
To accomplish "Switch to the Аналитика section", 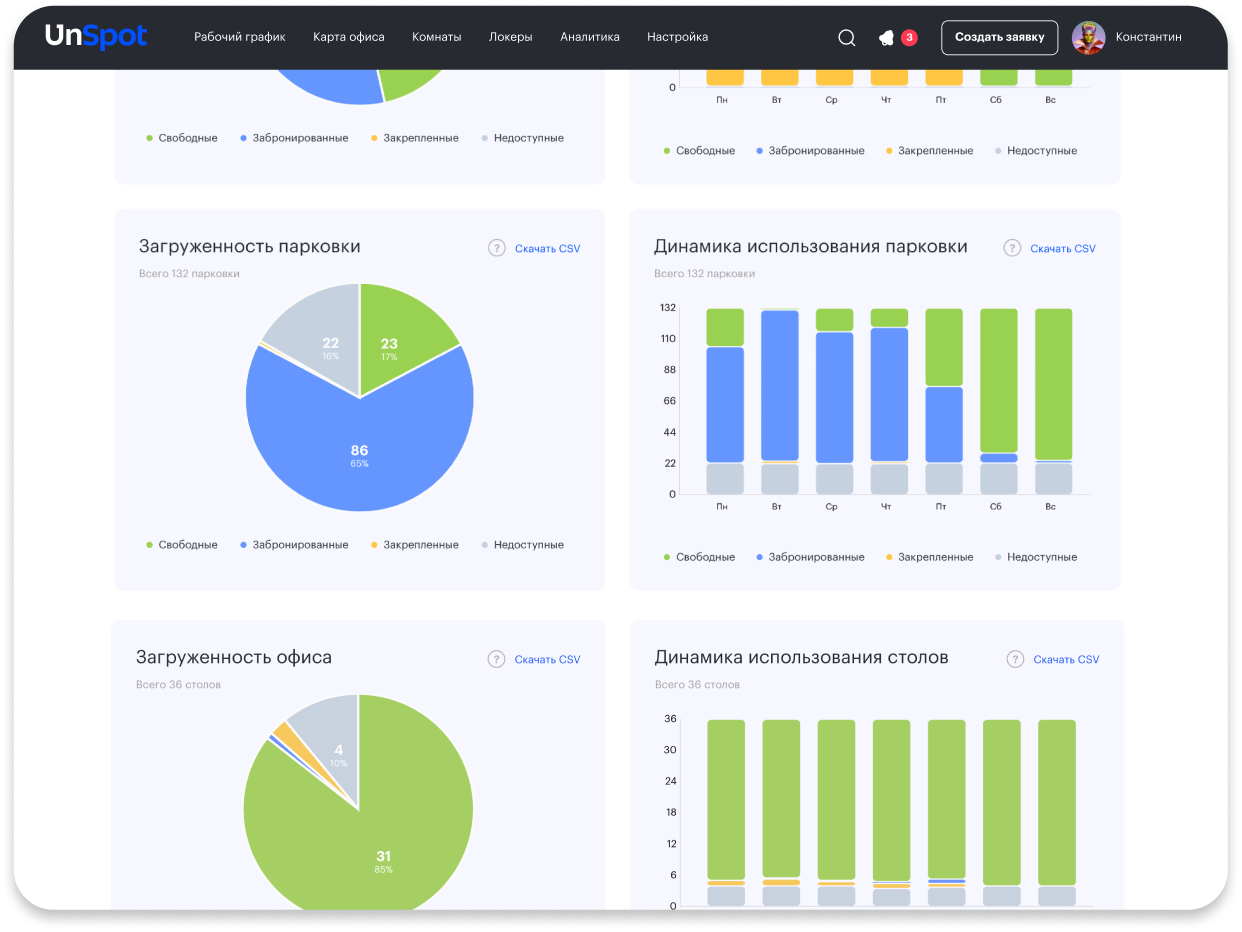I will tap(589, 37).
